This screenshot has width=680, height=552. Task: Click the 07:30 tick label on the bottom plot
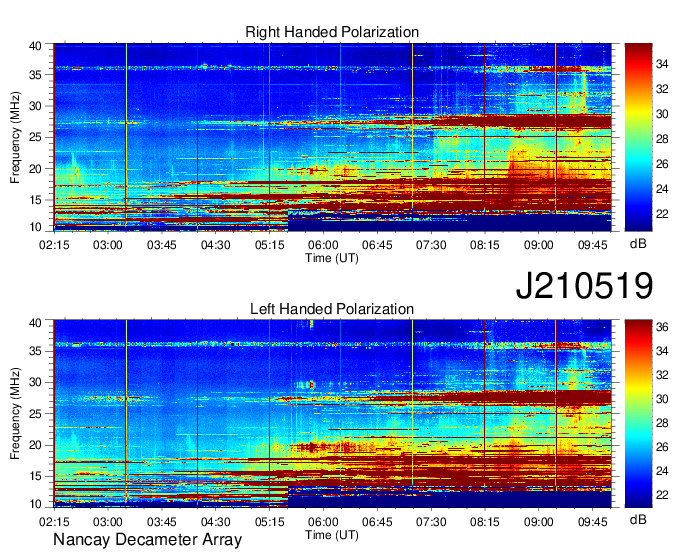tap(431, 522)
